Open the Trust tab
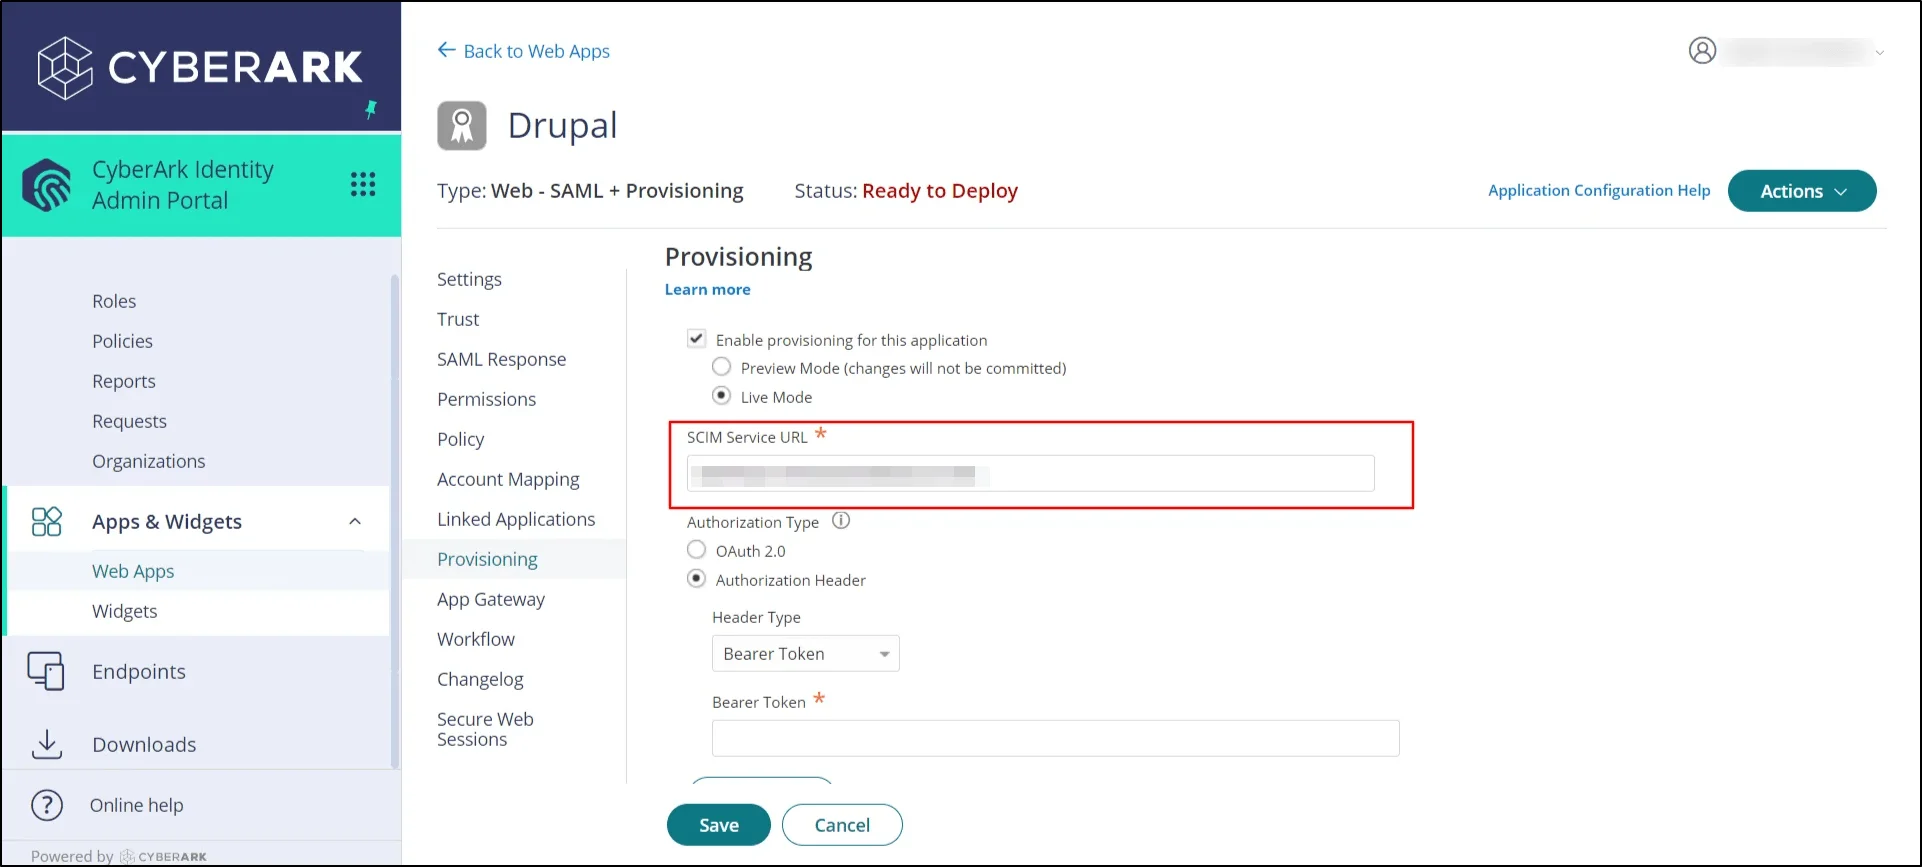This screenshot has width=1922, height=867. (x=458, y=319)
